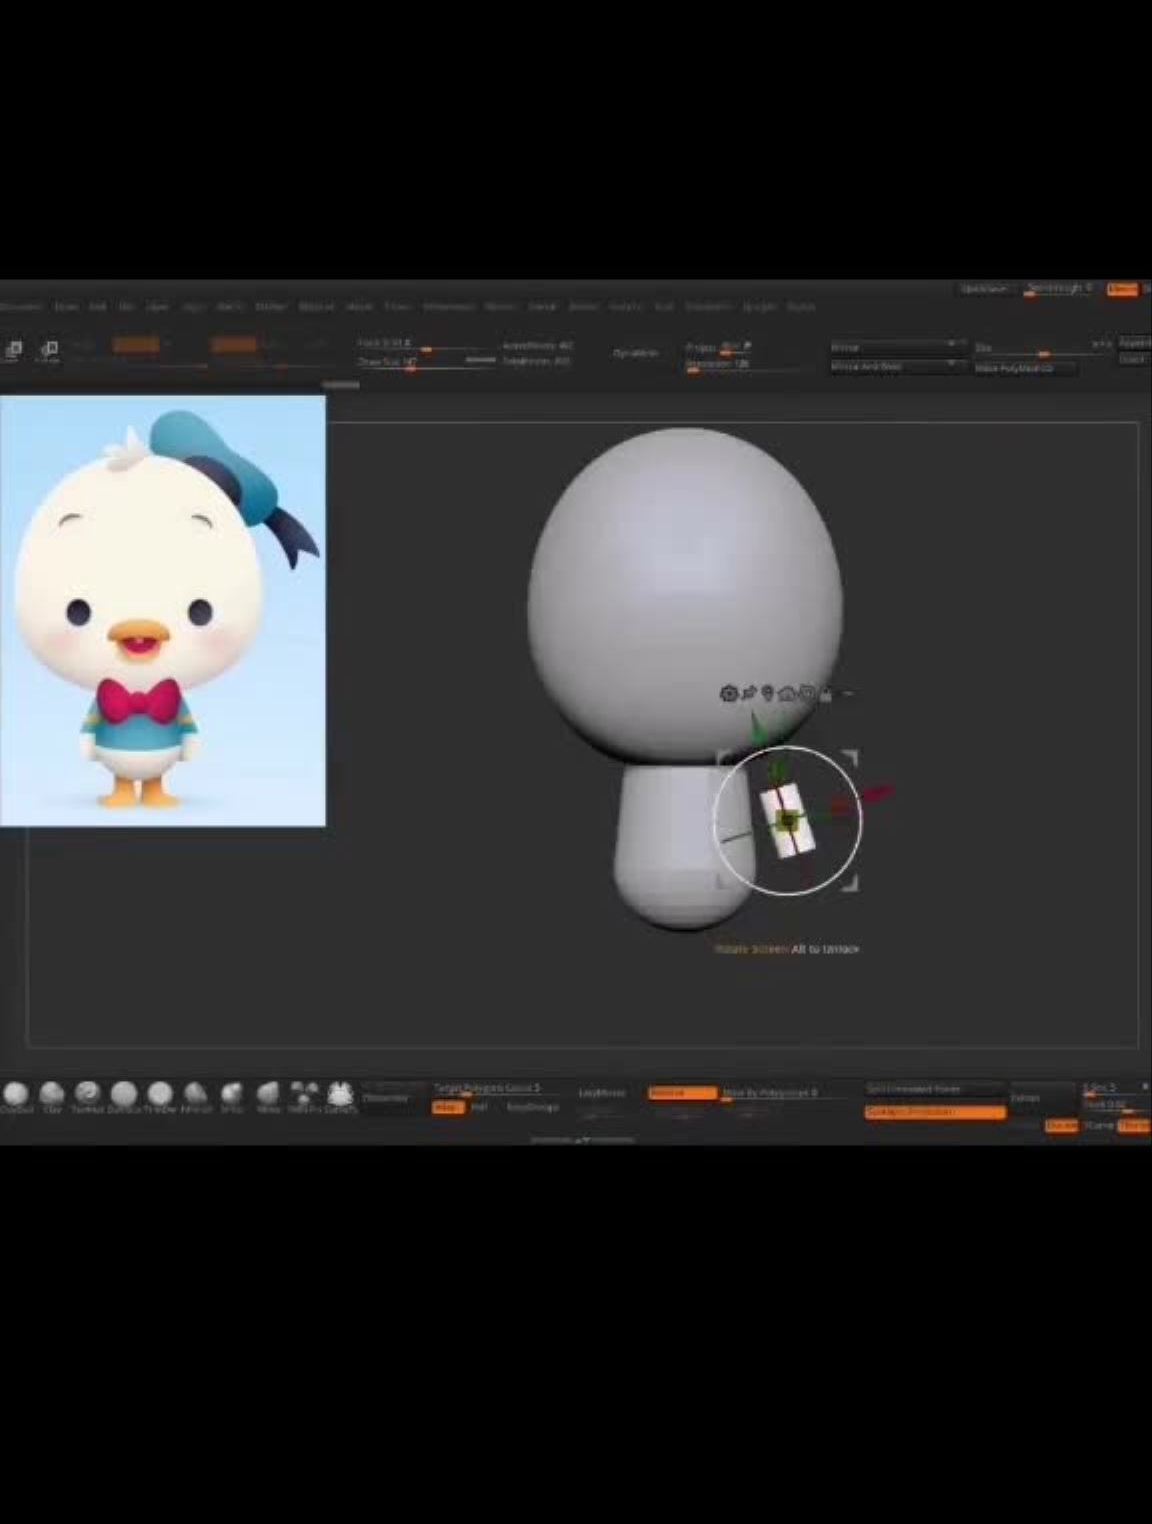The width and height of the screenshot is (1152, 1524).
Task: Select the first brush sphere at far left
Action: [x=16, y=1093]
